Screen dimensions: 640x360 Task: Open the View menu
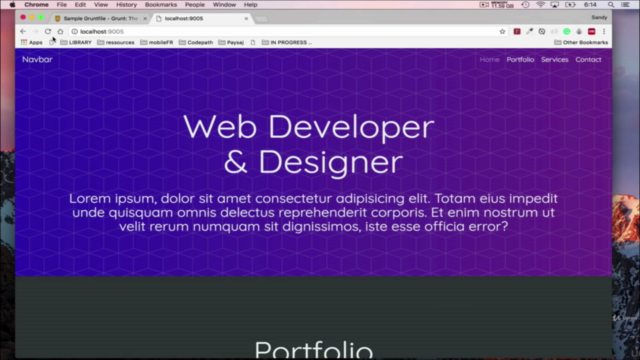point(101,4)
